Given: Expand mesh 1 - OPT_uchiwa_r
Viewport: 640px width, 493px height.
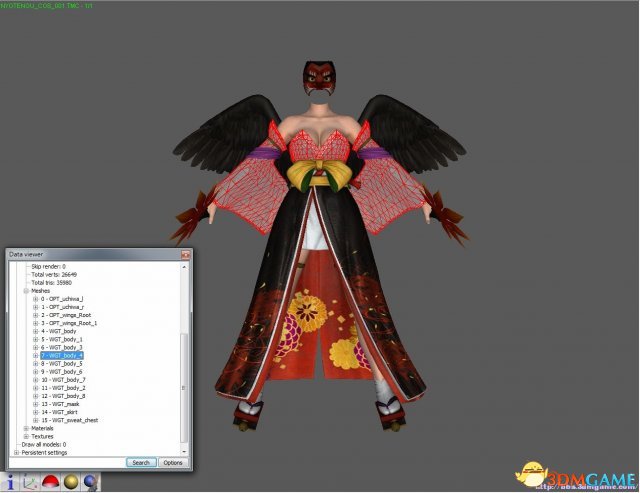Looking at the screenshot, I should point(36,307).
